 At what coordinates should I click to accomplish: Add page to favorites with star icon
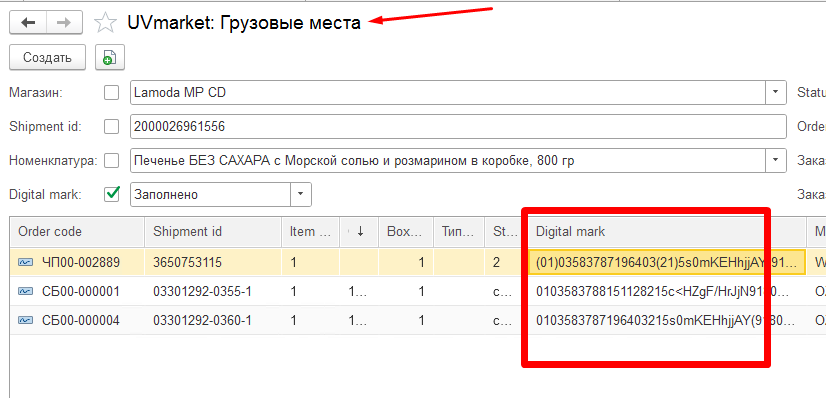[105, 23]
